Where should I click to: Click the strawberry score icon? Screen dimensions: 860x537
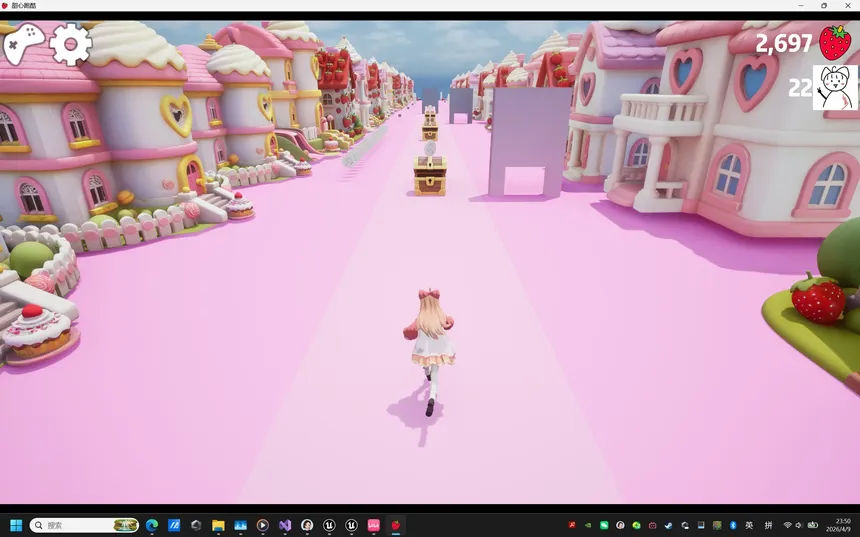coord(835,42)
